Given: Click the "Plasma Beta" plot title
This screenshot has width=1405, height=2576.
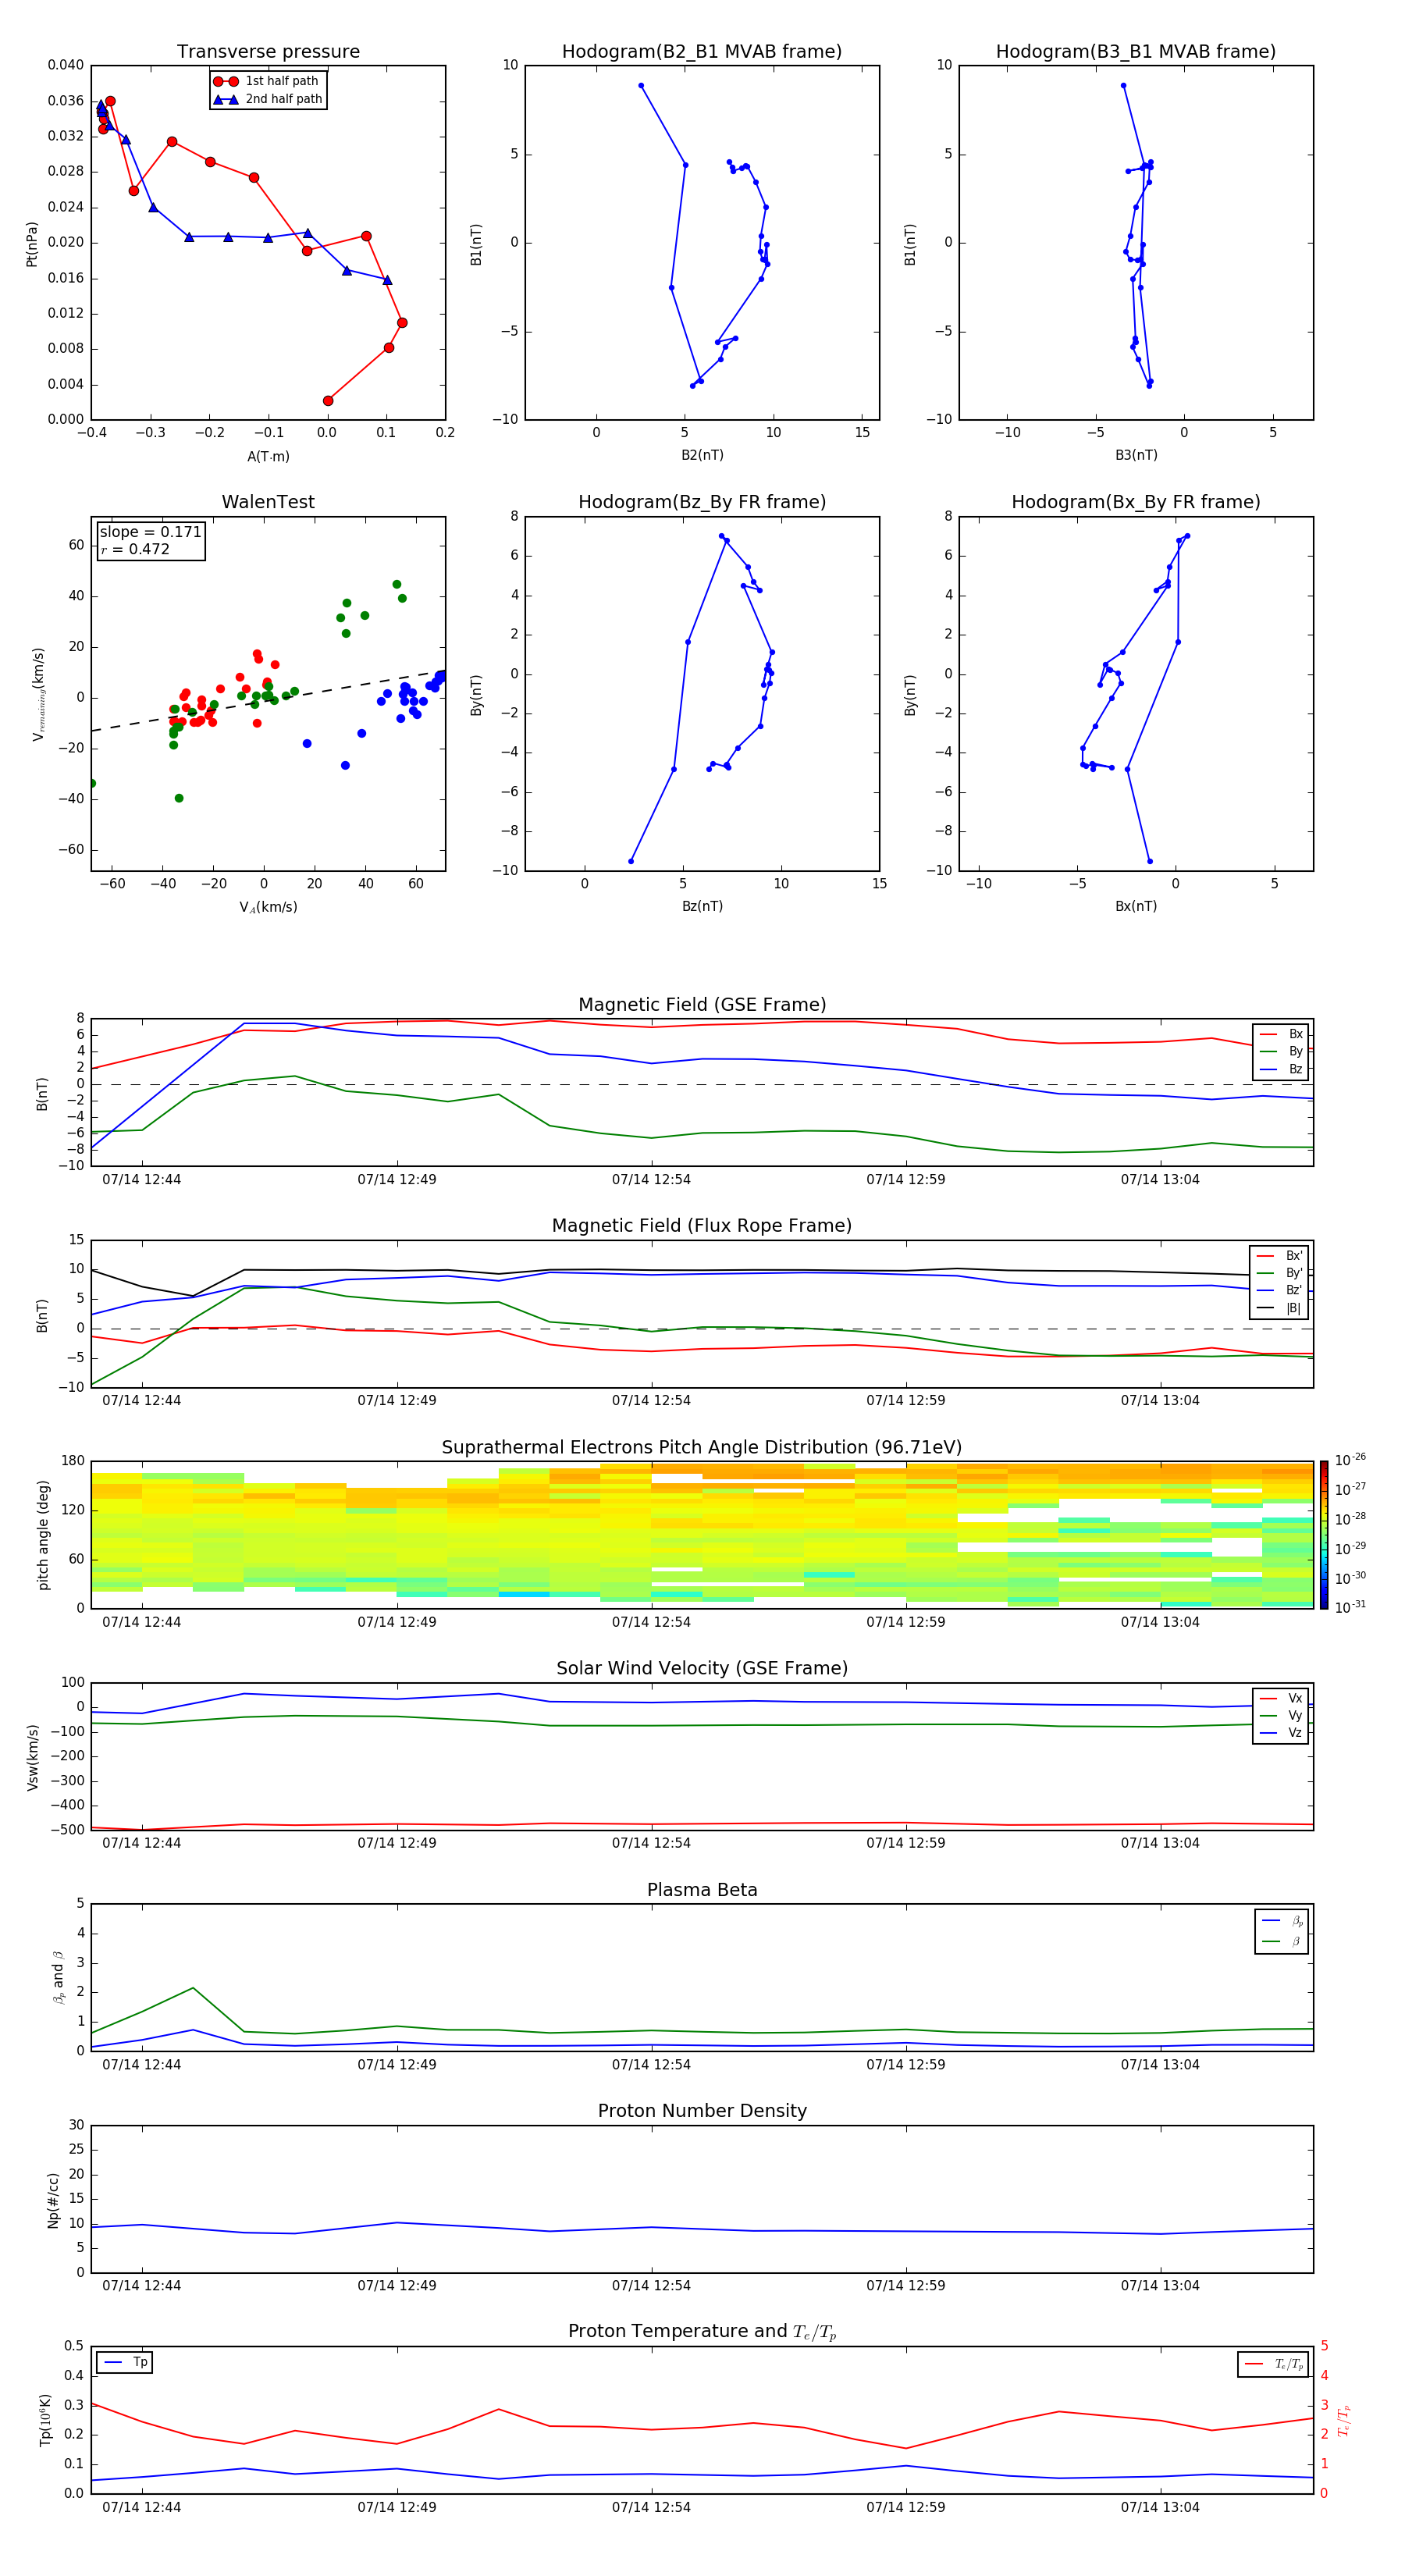Looking at the screenshot, I should click(x=702, y=1890).
